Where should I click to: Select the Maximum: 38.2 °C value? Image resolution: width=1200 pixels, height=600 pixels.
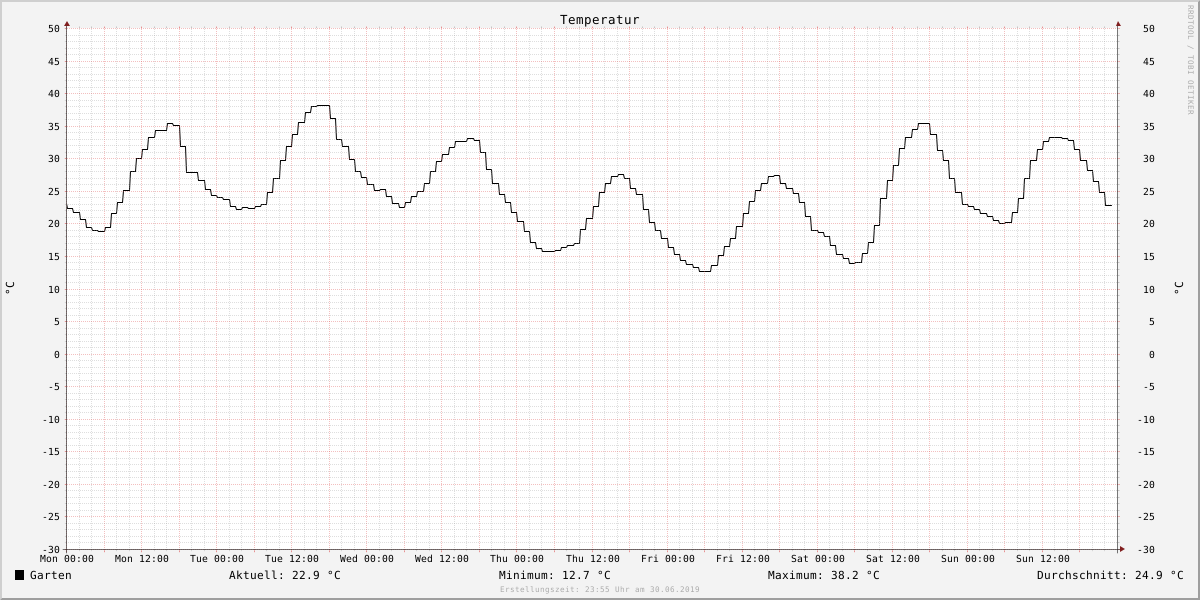click(x=824, y=575)
